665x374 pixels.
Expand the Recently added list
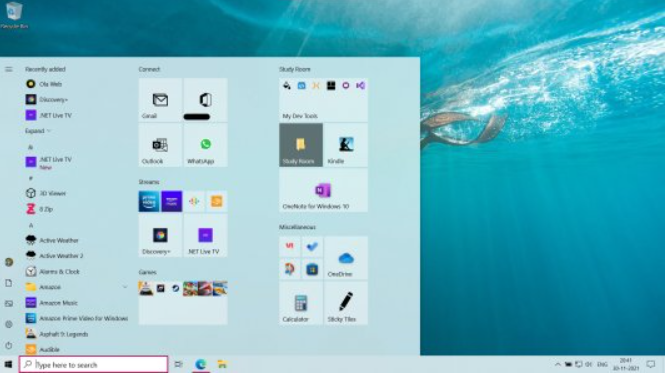pos(38,131)
